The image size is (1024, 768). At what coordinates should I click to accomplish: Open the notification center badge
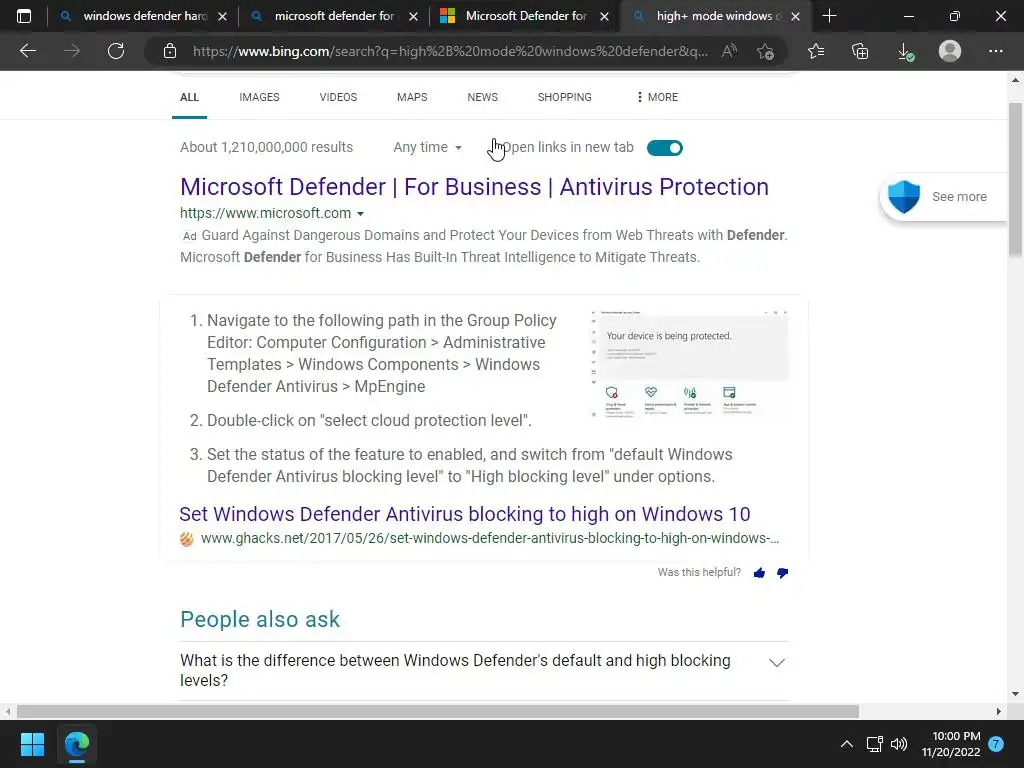pyautogui.click(x=996, y=744)
